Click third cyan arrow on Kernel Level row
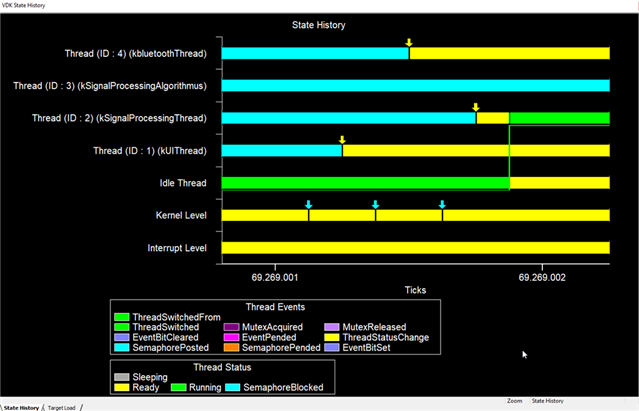This screenshot has width=639, height=411. [x=442, y=204]
